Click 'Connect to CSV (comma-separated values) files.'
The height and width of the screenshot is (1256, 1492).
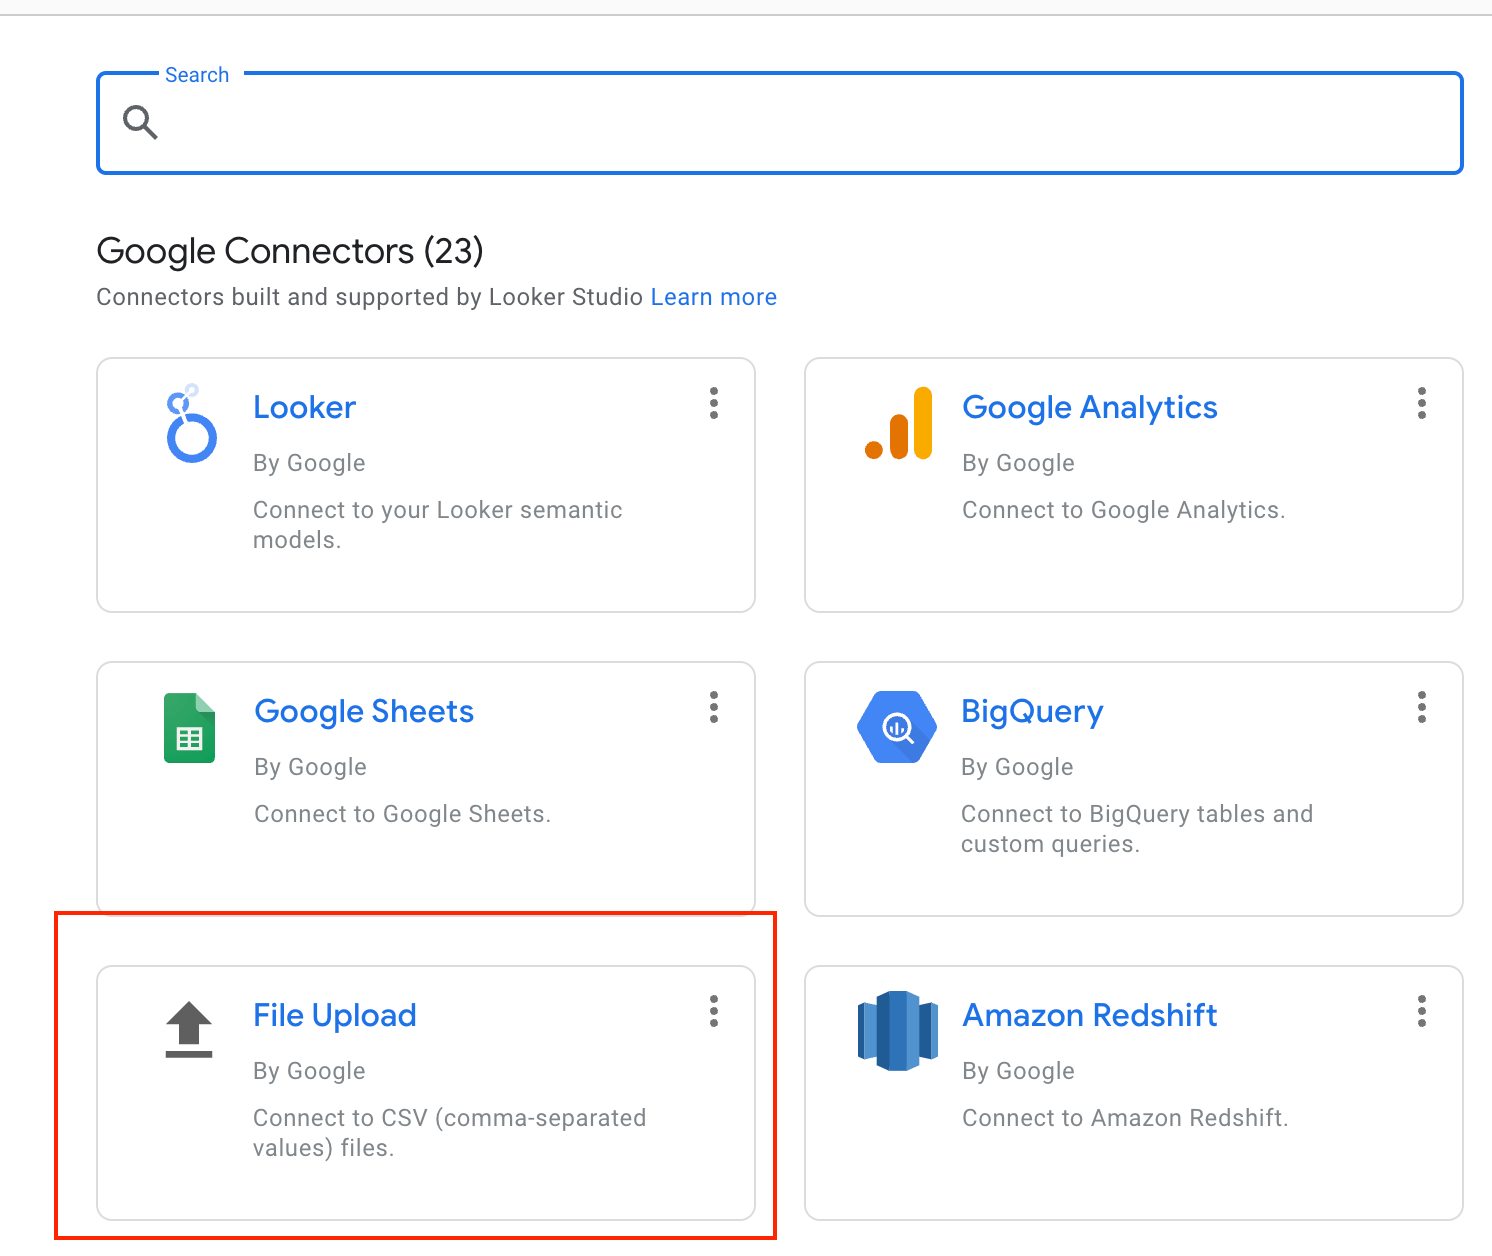450,1133
